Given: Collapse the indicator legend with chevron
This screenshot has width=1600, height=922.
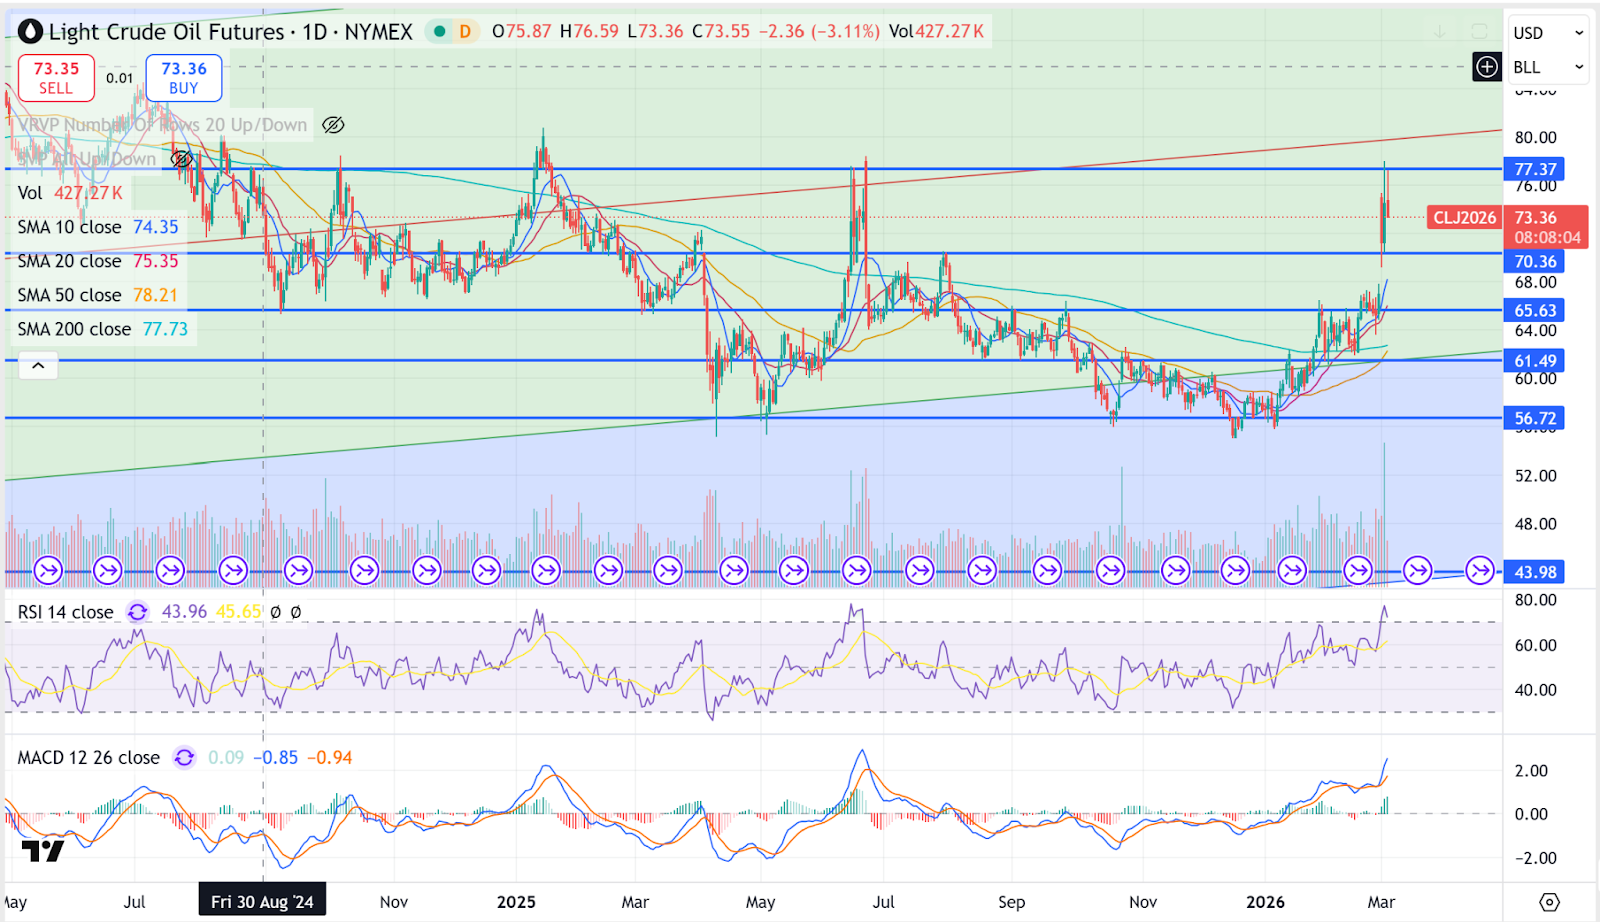Looking at the screenshot, I should 38,366.
